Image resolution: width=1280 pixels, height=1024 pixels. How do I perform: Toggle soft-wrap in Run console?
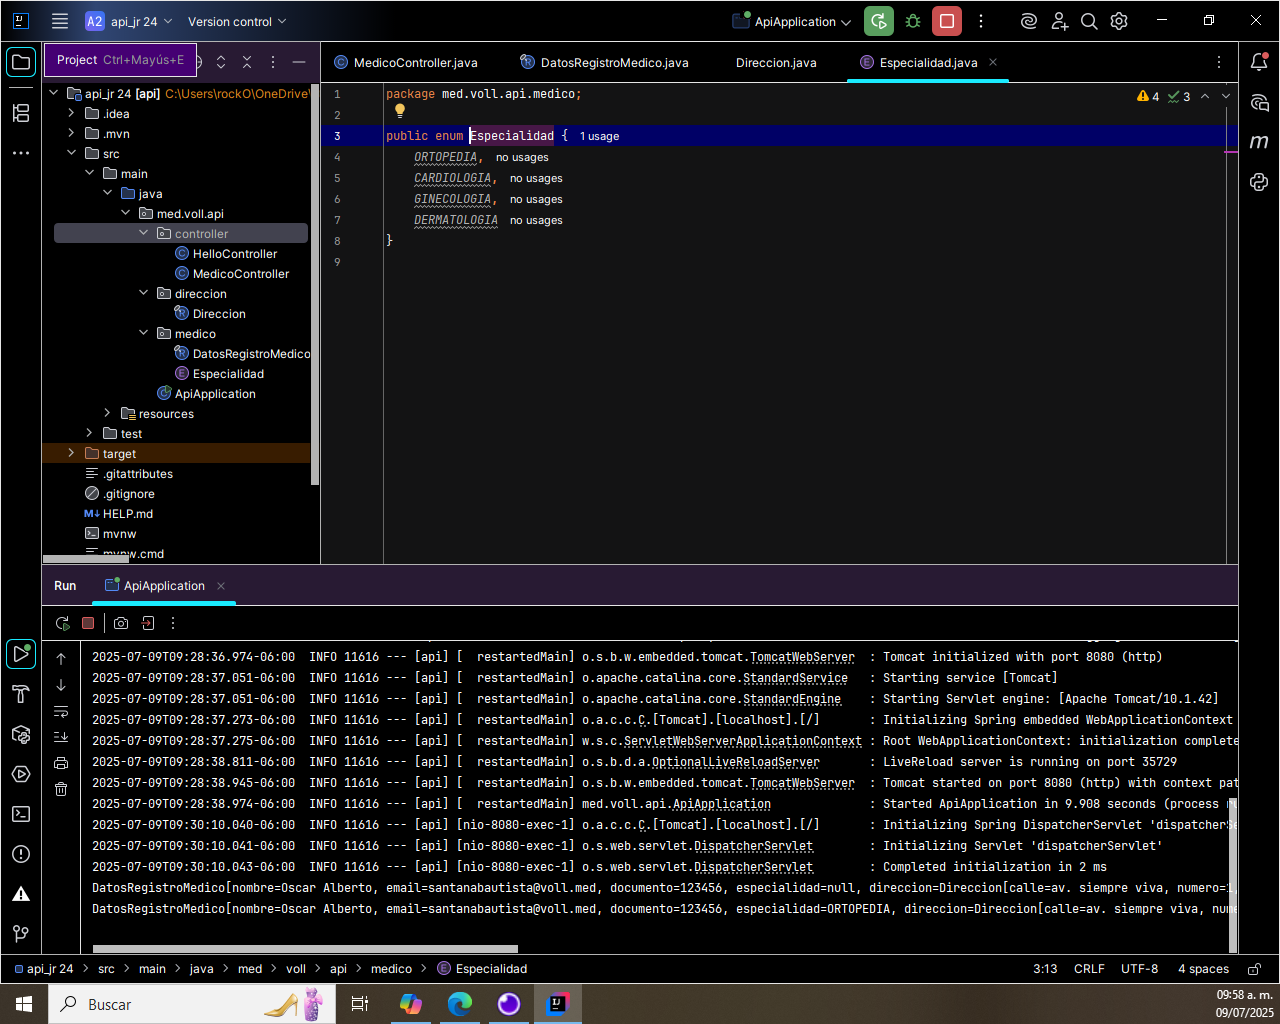[x=61, y=712]
